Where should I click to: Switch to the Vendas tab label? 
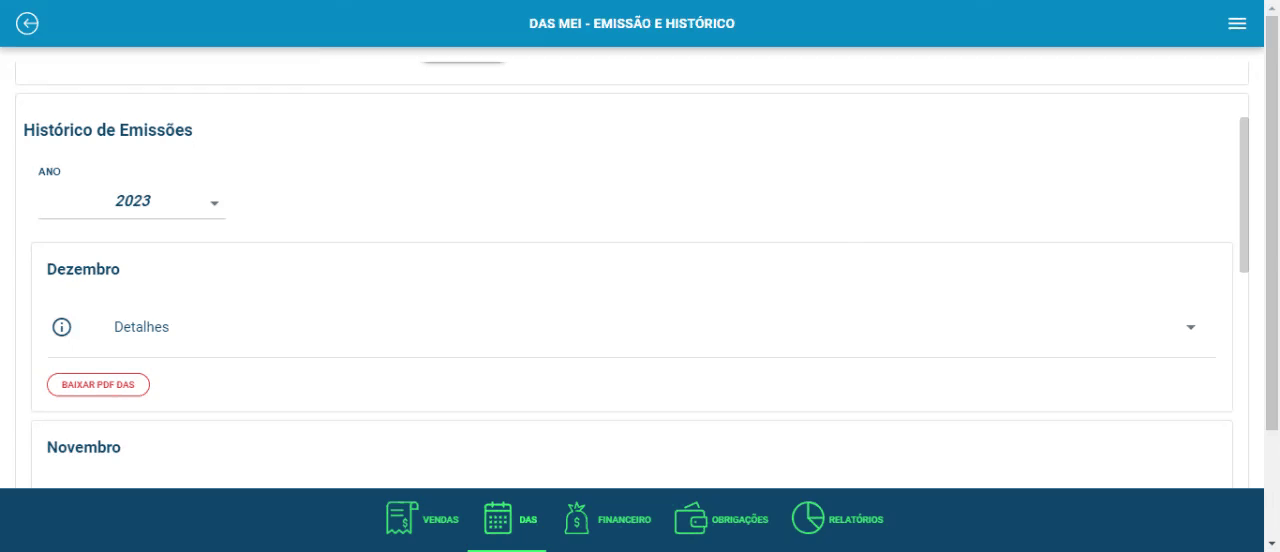(440, 520)
